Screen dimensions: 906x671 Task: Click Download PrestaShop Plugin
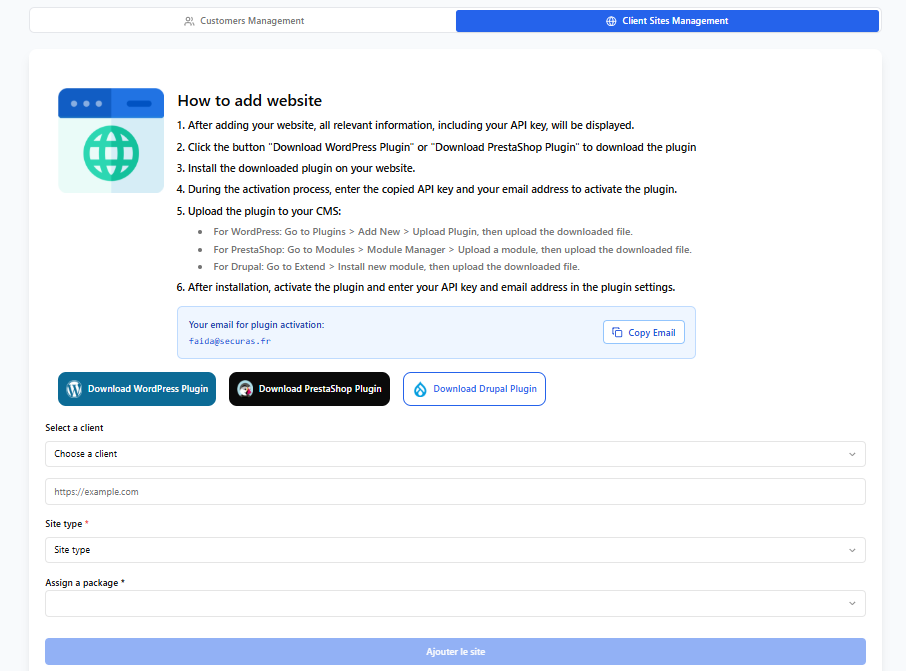[309, 389]
